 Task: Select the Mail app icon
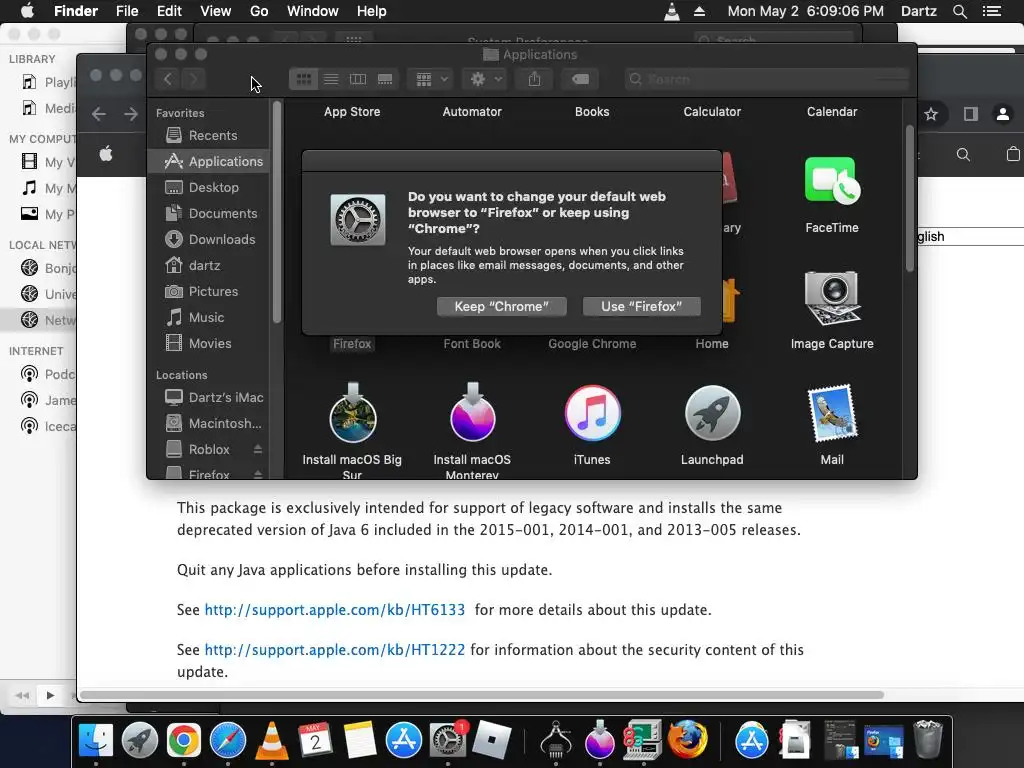coord(832,413)
